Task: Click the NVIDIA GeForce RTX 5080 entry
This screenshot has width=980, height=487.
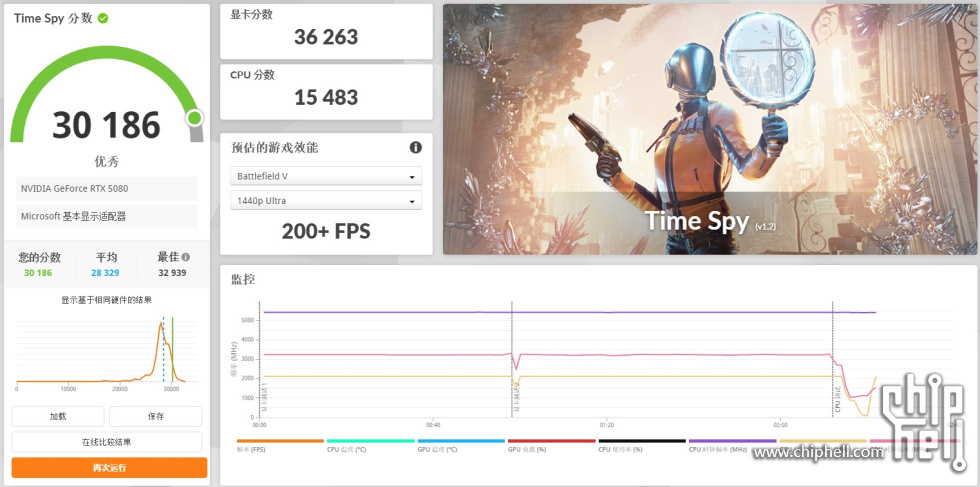Action: pyautogui.click(x=107, y=188)
